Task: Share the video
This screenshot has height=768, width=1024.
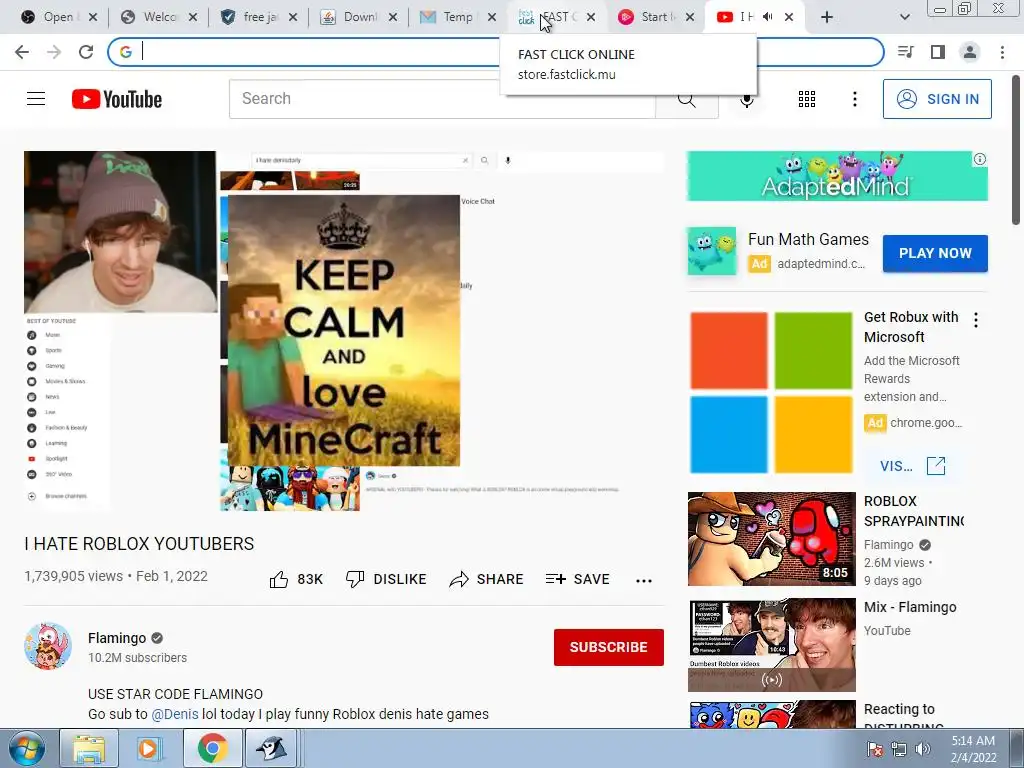Action: click(x=486, y=579)
